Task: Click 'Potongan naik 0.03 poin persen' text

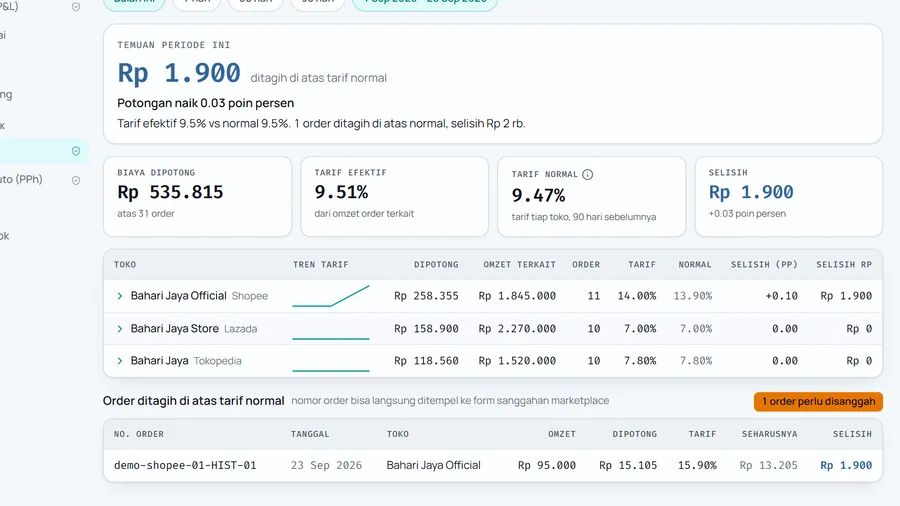Action: 205,103
